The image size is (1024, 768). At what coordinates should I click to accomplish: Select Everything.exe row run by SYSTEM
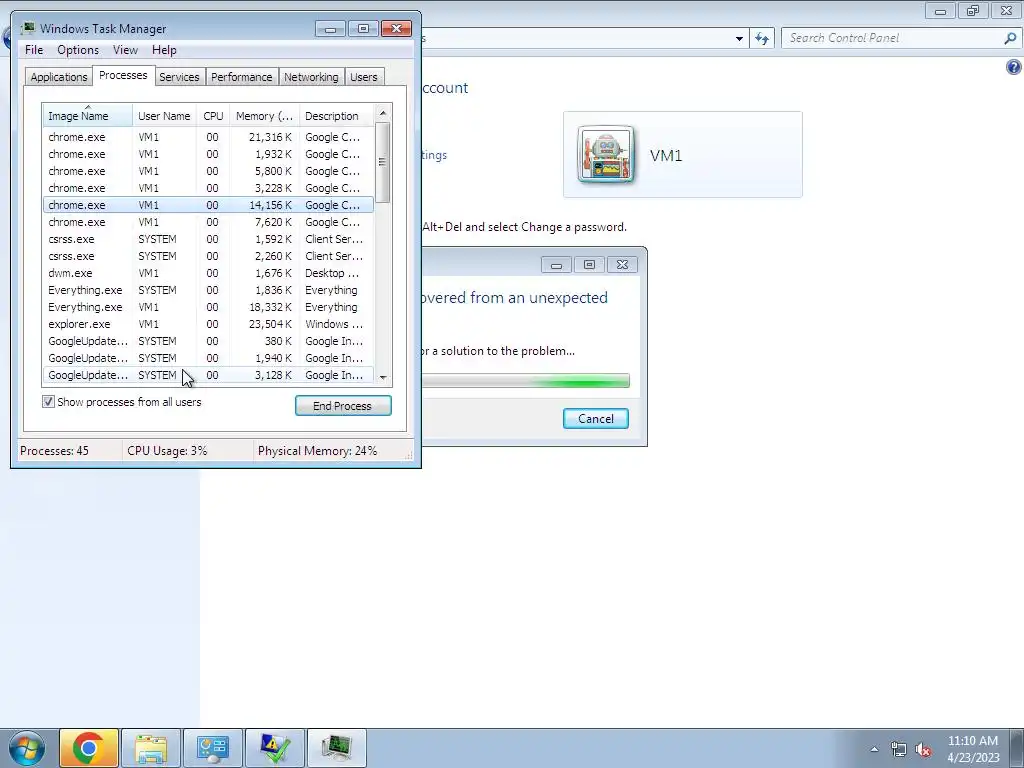coord(208,290)
